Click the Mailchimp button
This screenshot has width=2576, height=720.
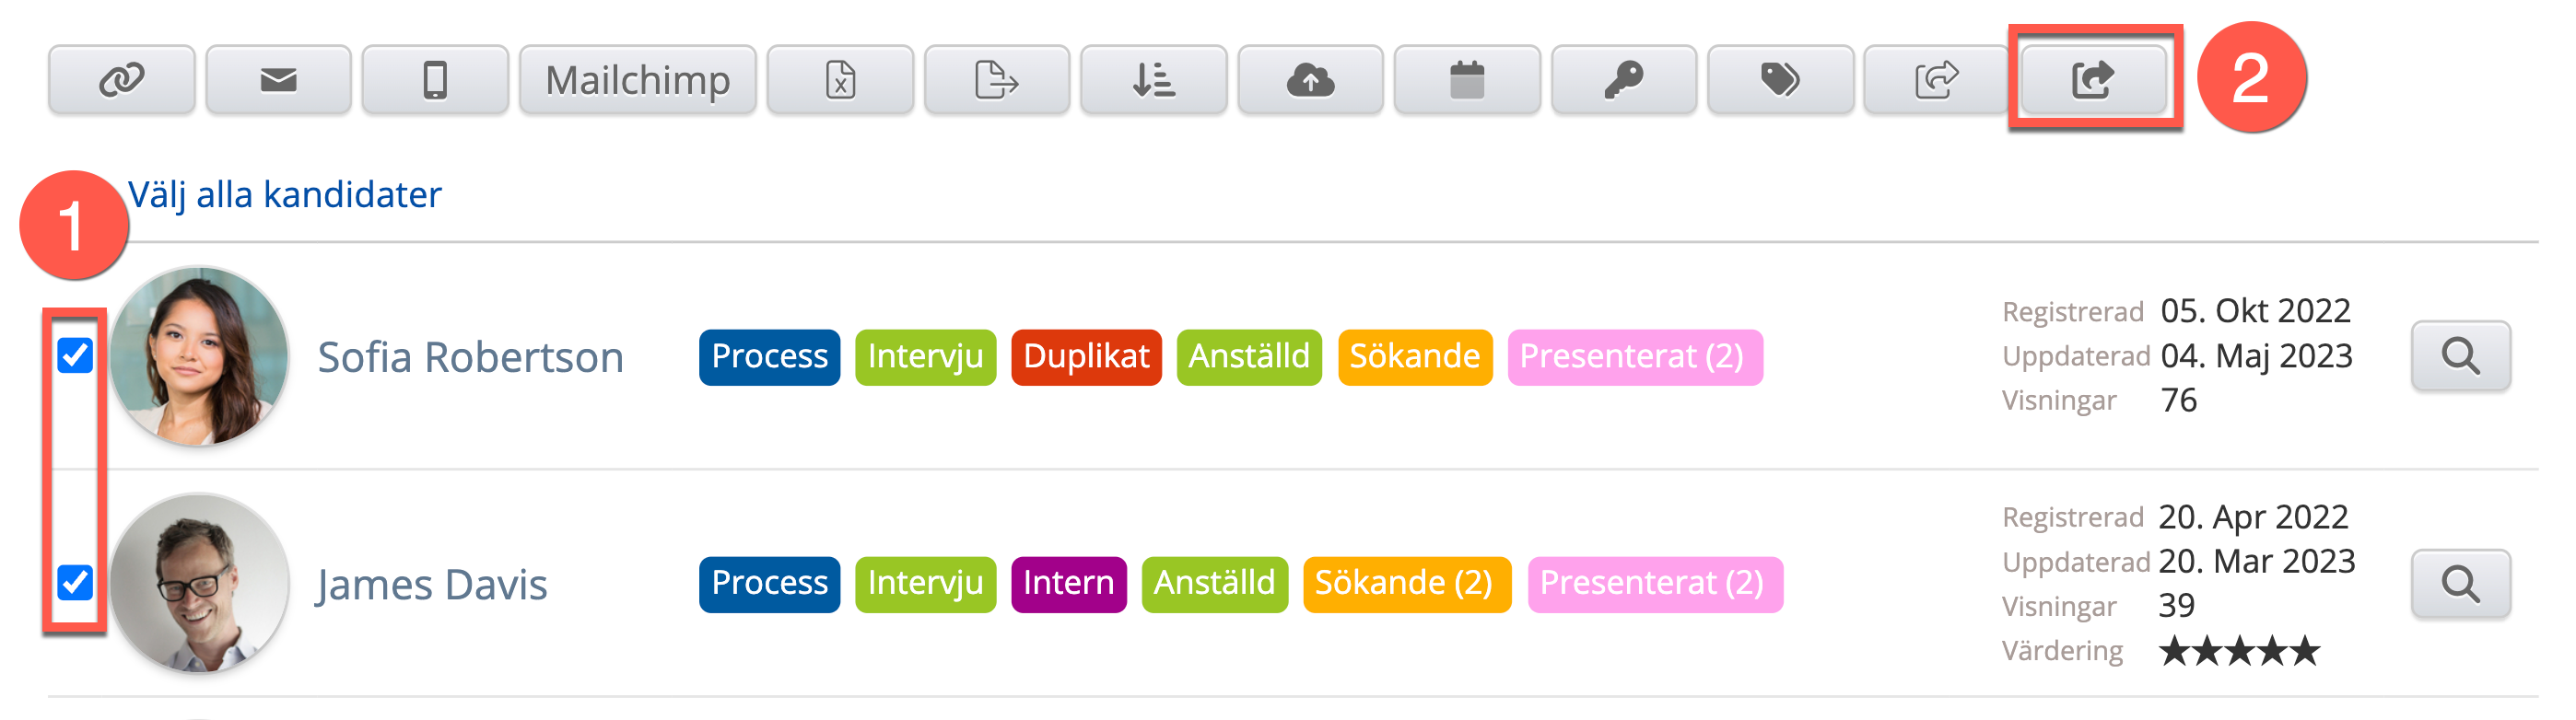(x=638, y=79)
